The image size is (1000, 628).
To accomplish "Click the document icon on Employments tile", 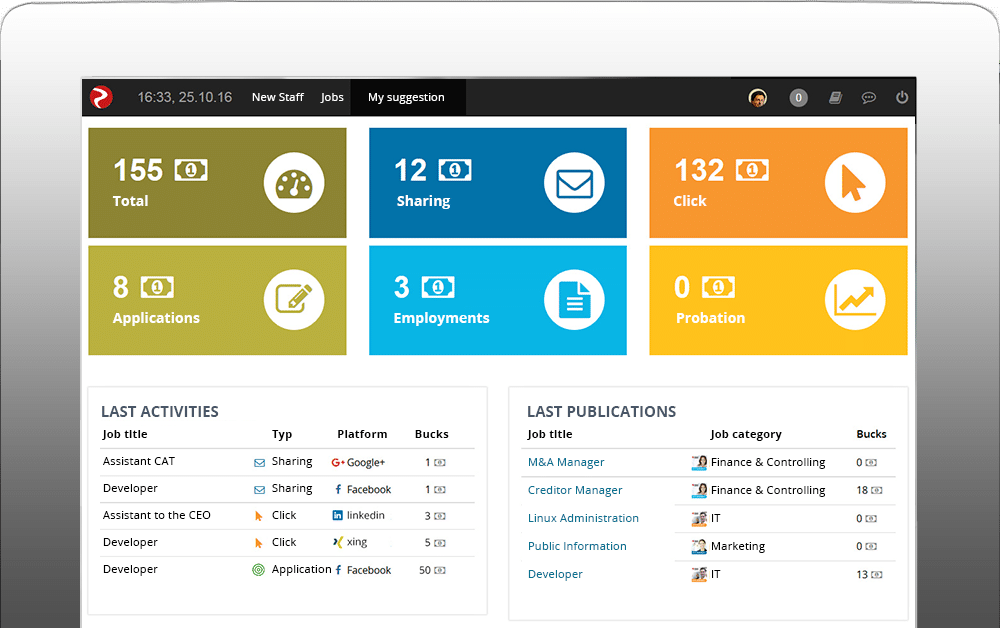I will tap(574, 300).
